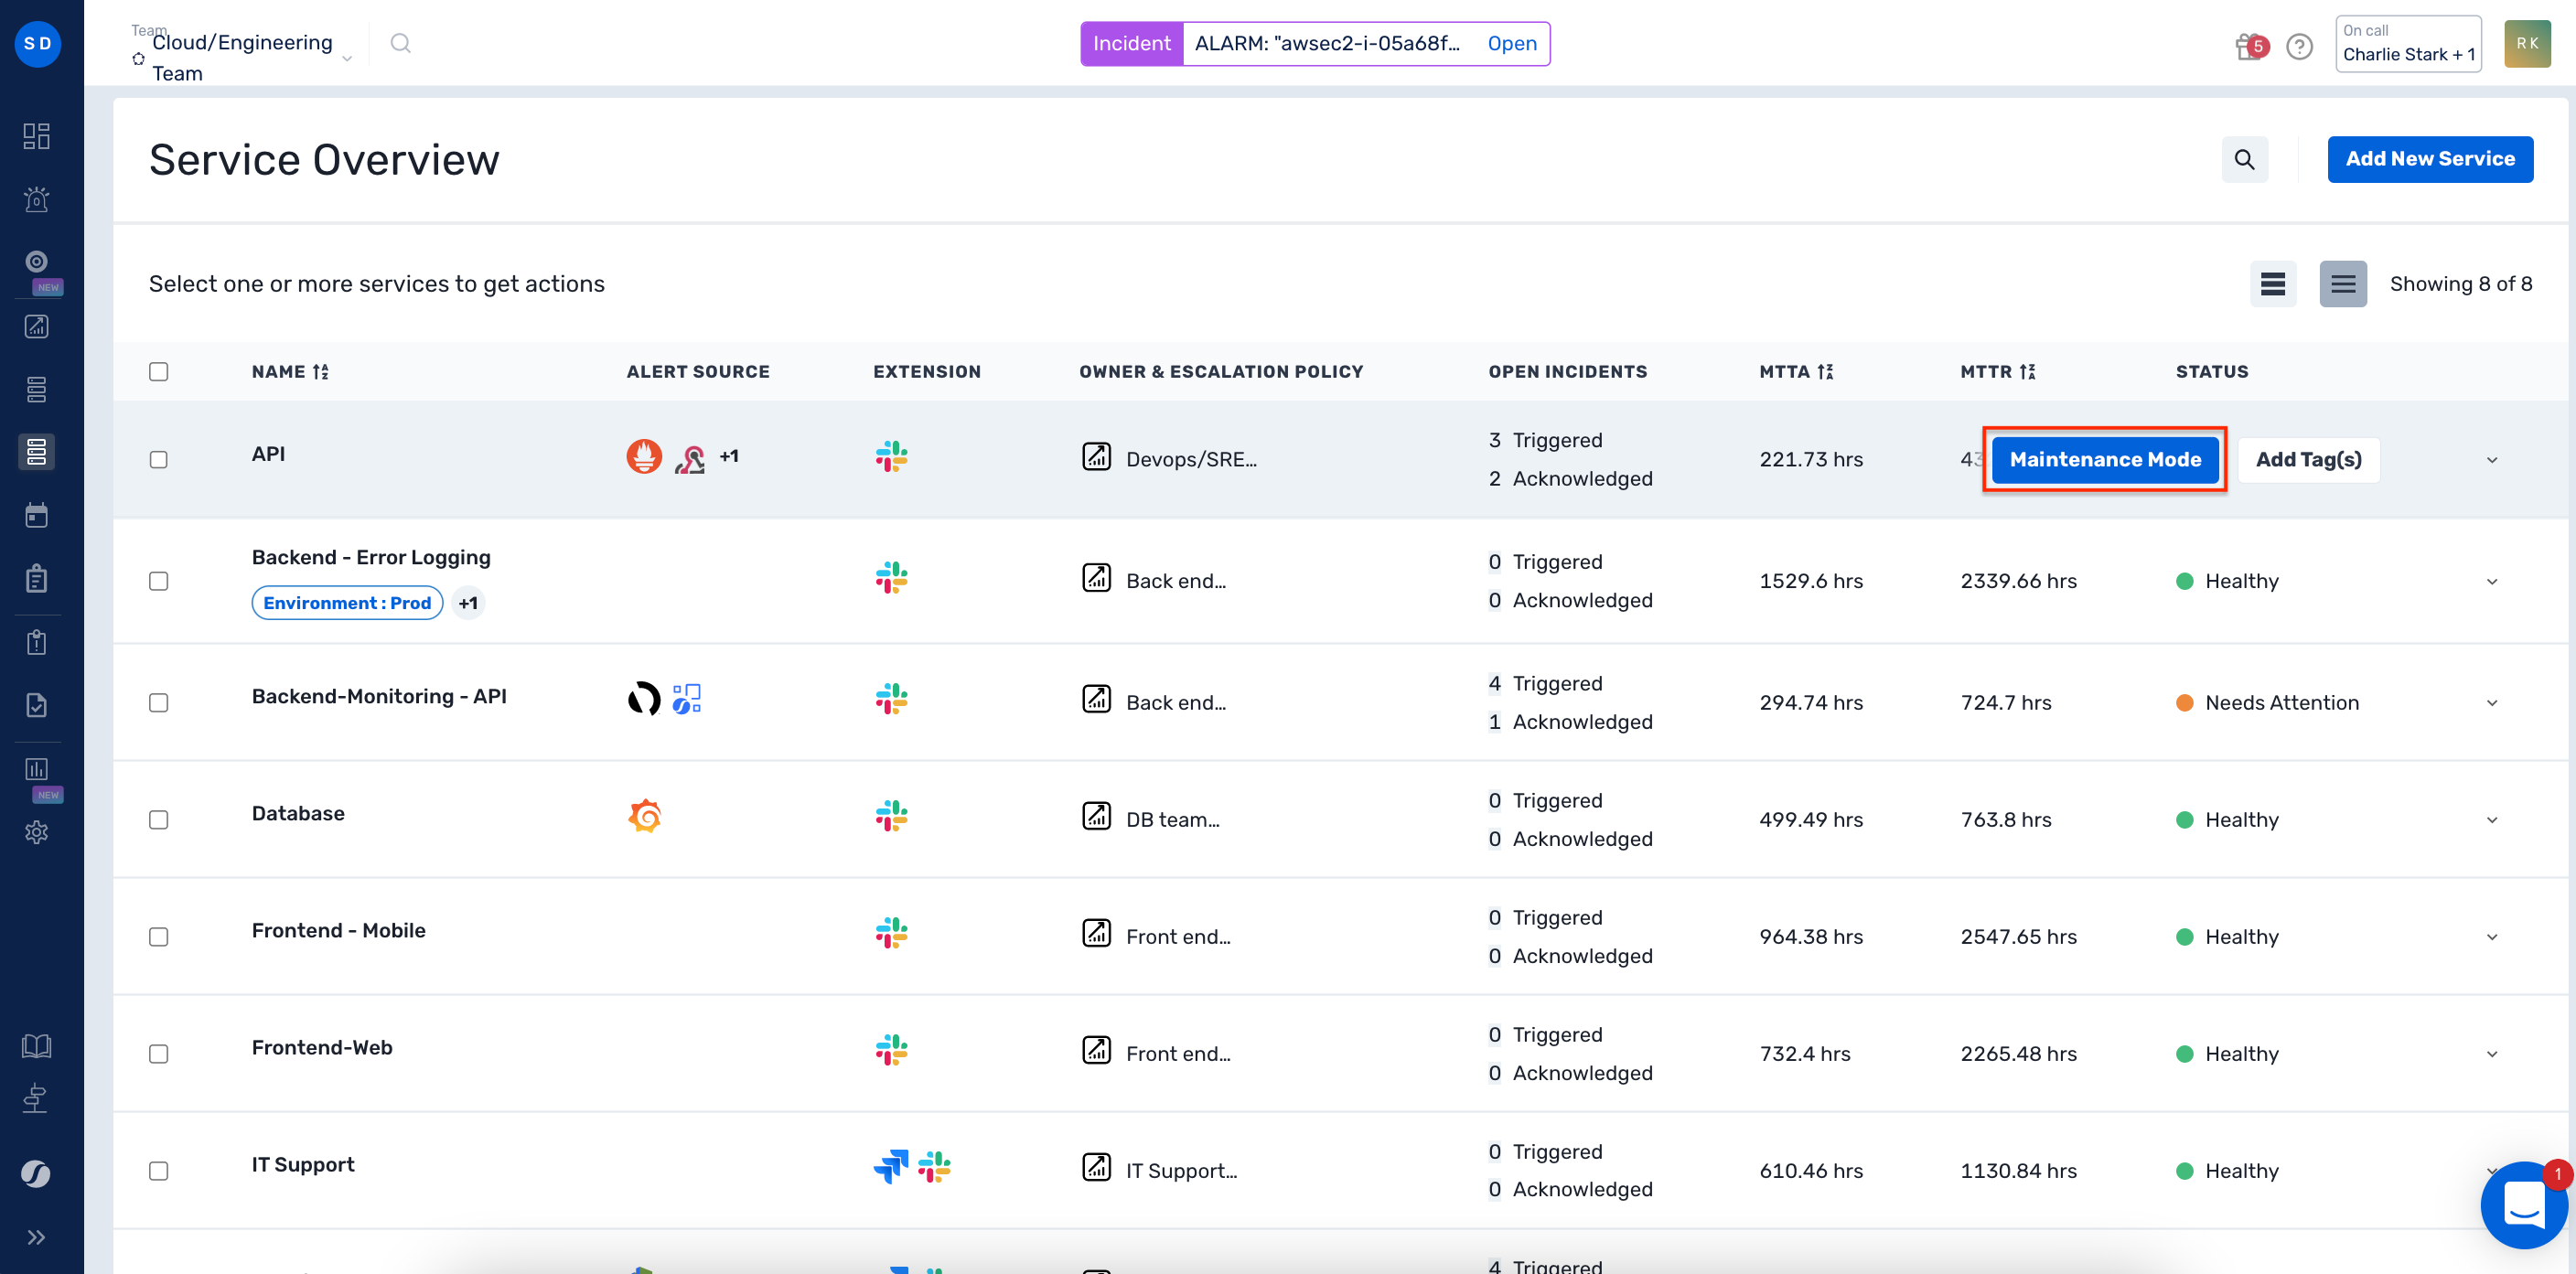Expand the Backend - Error Logging row chevron

pyautogui.click(x=2492, y=581)
